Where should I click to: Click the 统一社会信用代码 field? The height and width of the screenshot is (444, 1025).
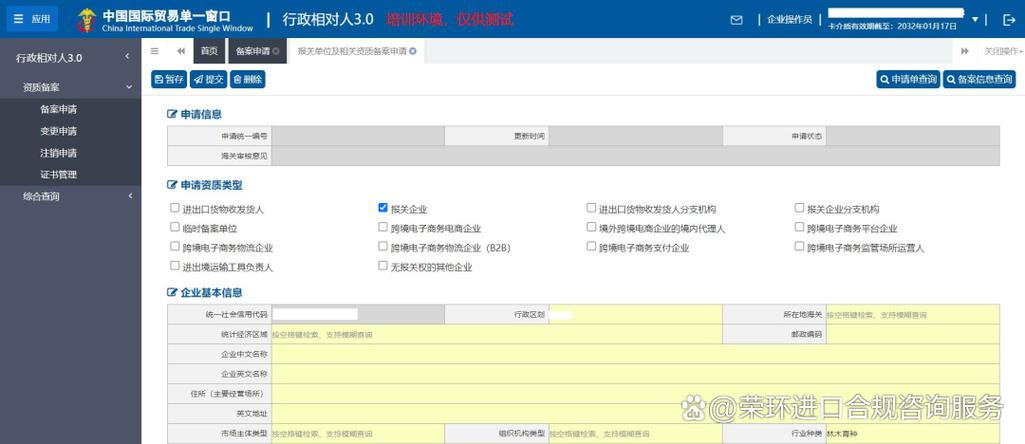pyautogui.click(x=358, y=315)
